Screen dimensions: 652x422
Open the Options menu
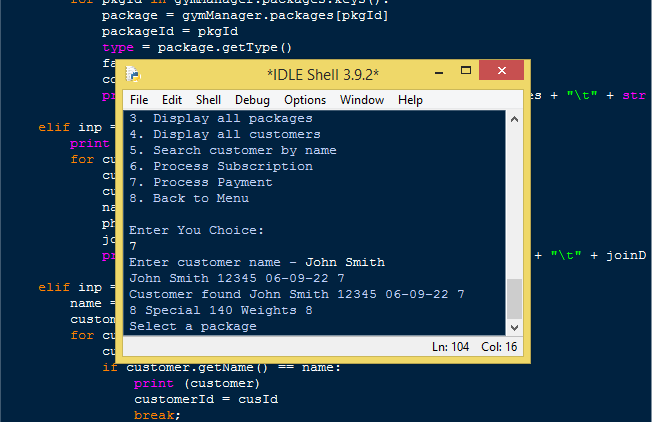click(x=305, y=100)
